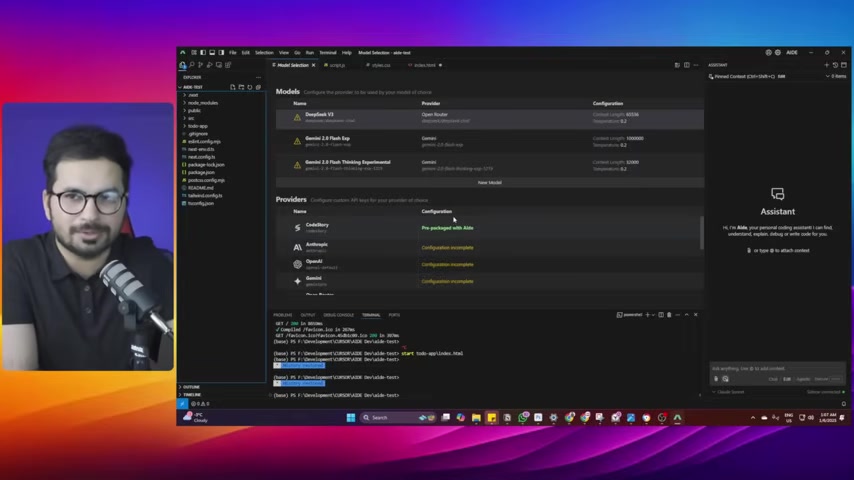Select the DeepSeek V3 model row
The height and width of the screenshot is (480, 854).
coord(490,118)
